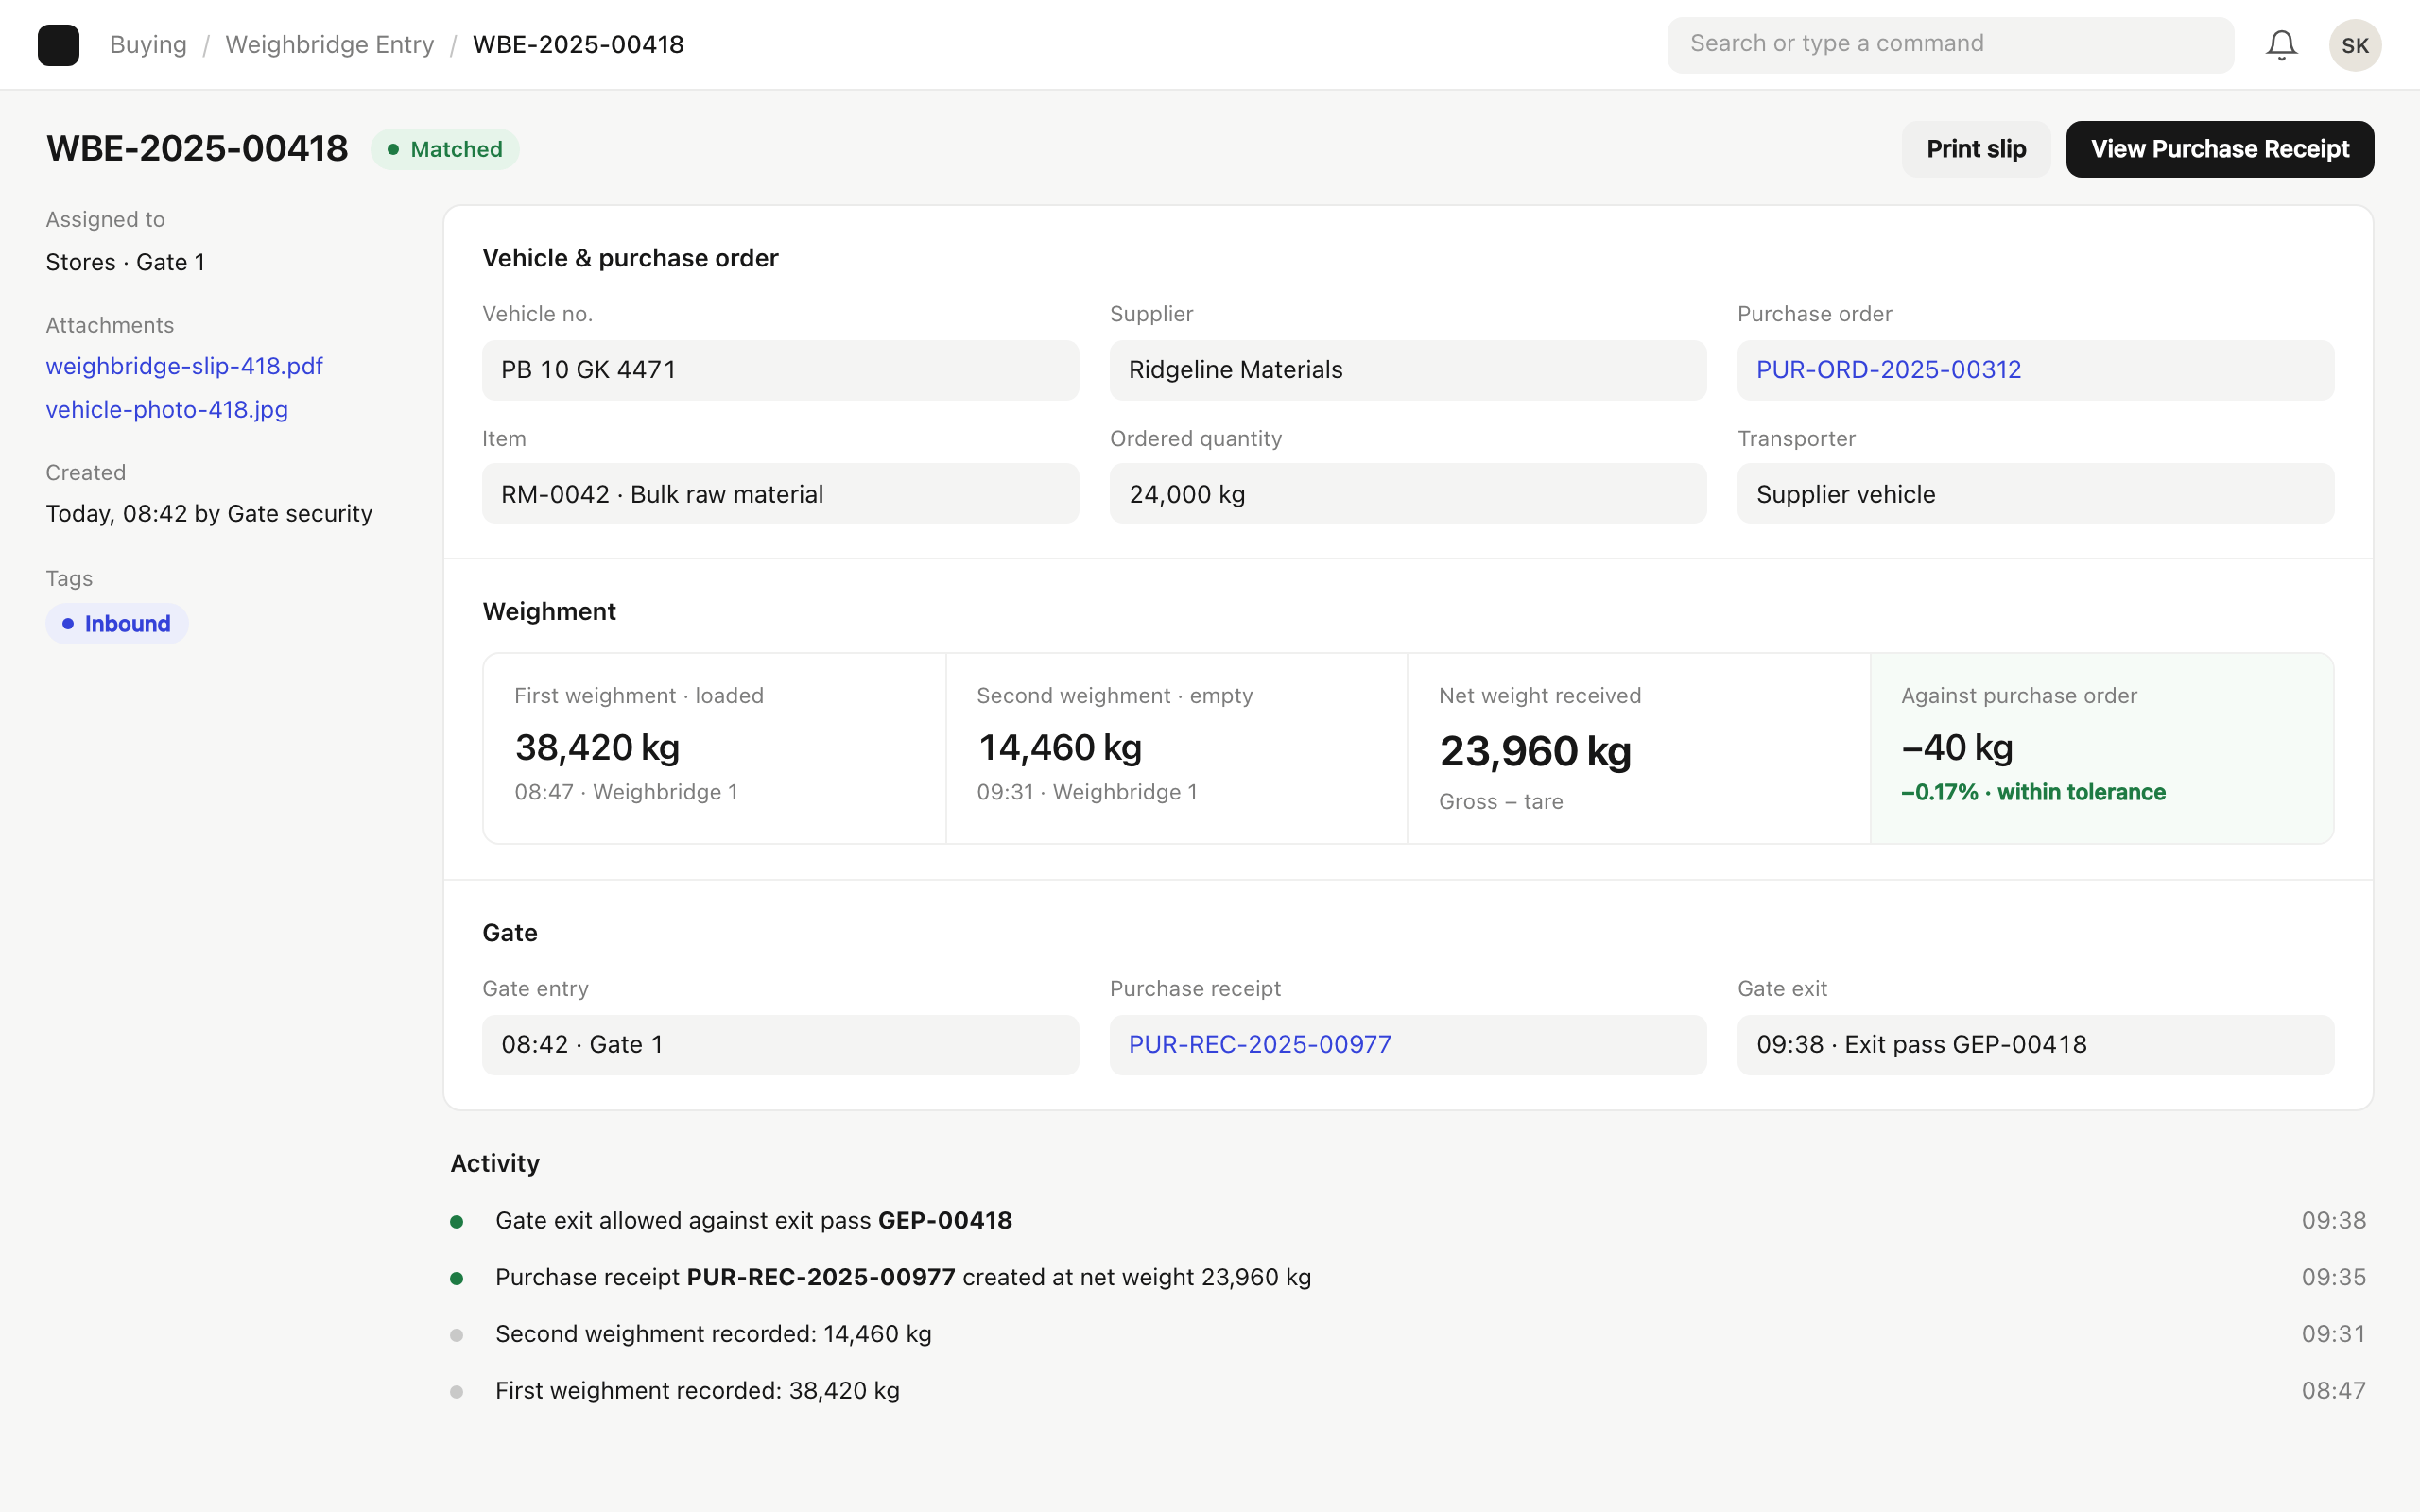Click the 09:35 activity timestamp
This screenshot has height=1512, width=2420.
pos(2333,1278)
